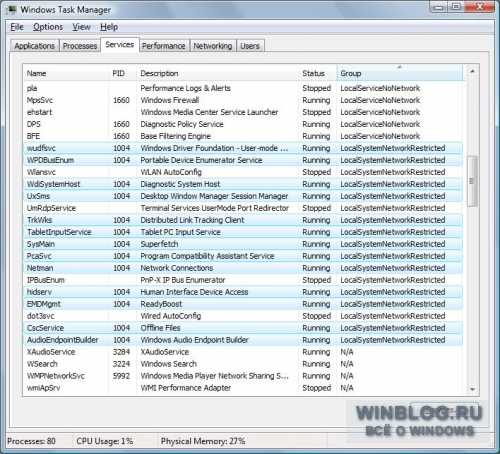Select the PcaSvc service row

click(x=243, y=256)
